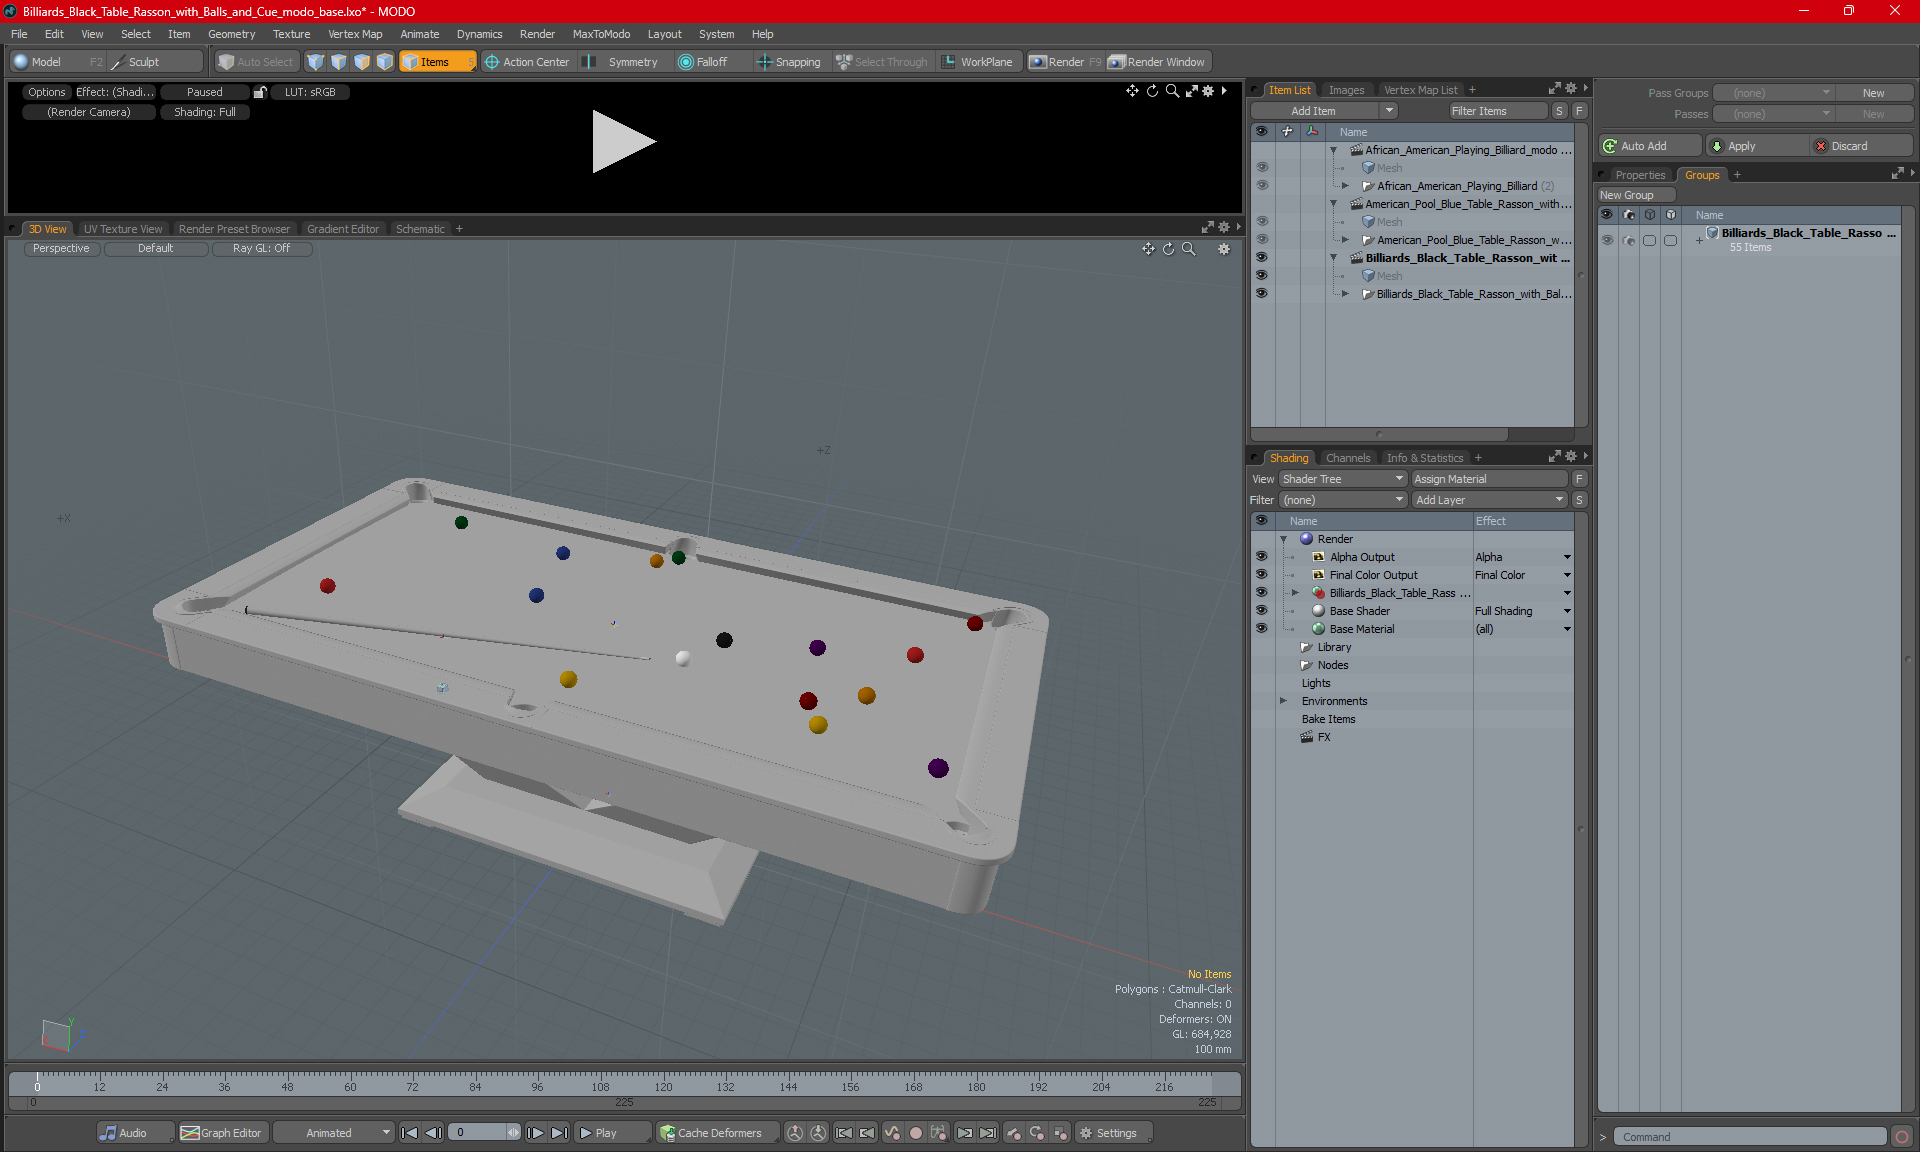Go to first frame in transport
This screenshot has width=1920, height=1152.
409,1133
